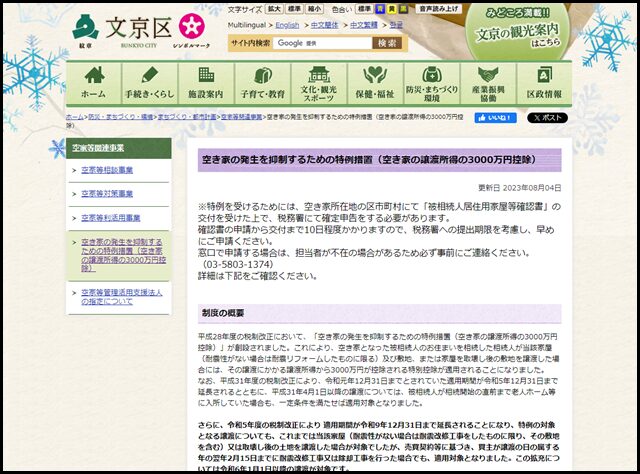Focus the Google site search field
Image resolution: width=640 pixels, height=474 pixels.
coord(322,43)
